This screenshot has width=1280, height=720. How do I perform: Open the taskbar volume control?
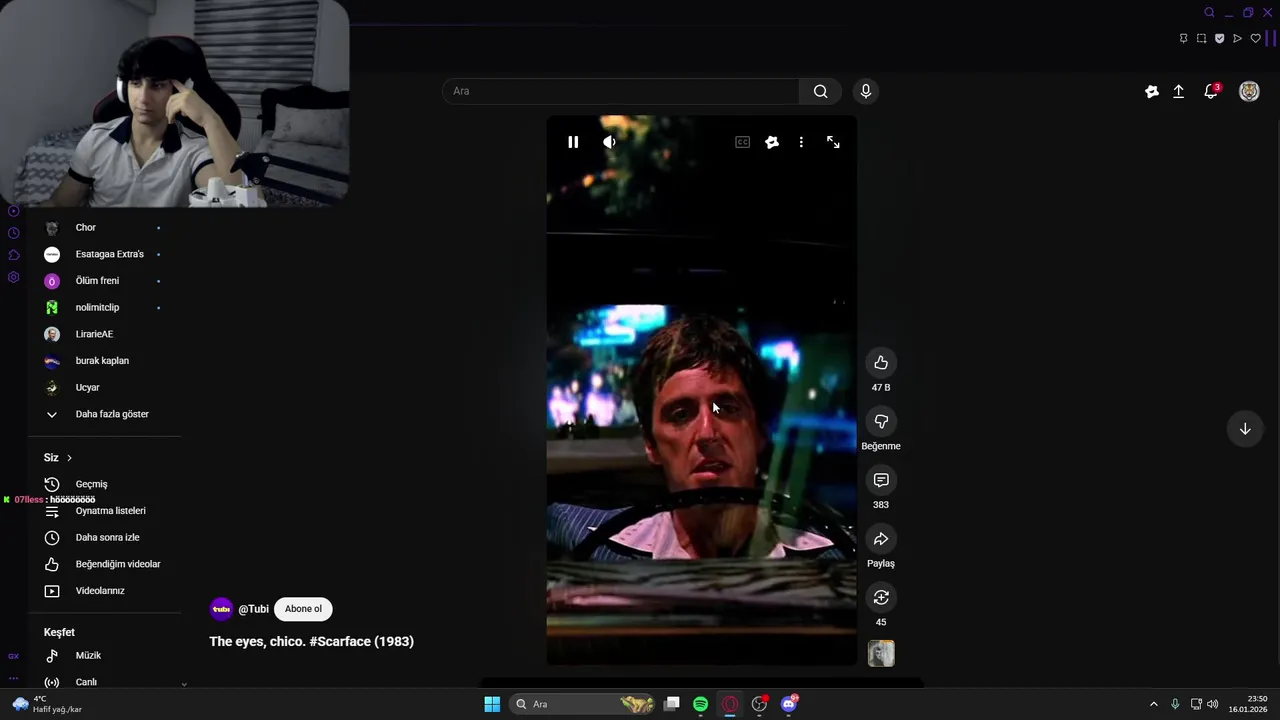pos(1213,704)
